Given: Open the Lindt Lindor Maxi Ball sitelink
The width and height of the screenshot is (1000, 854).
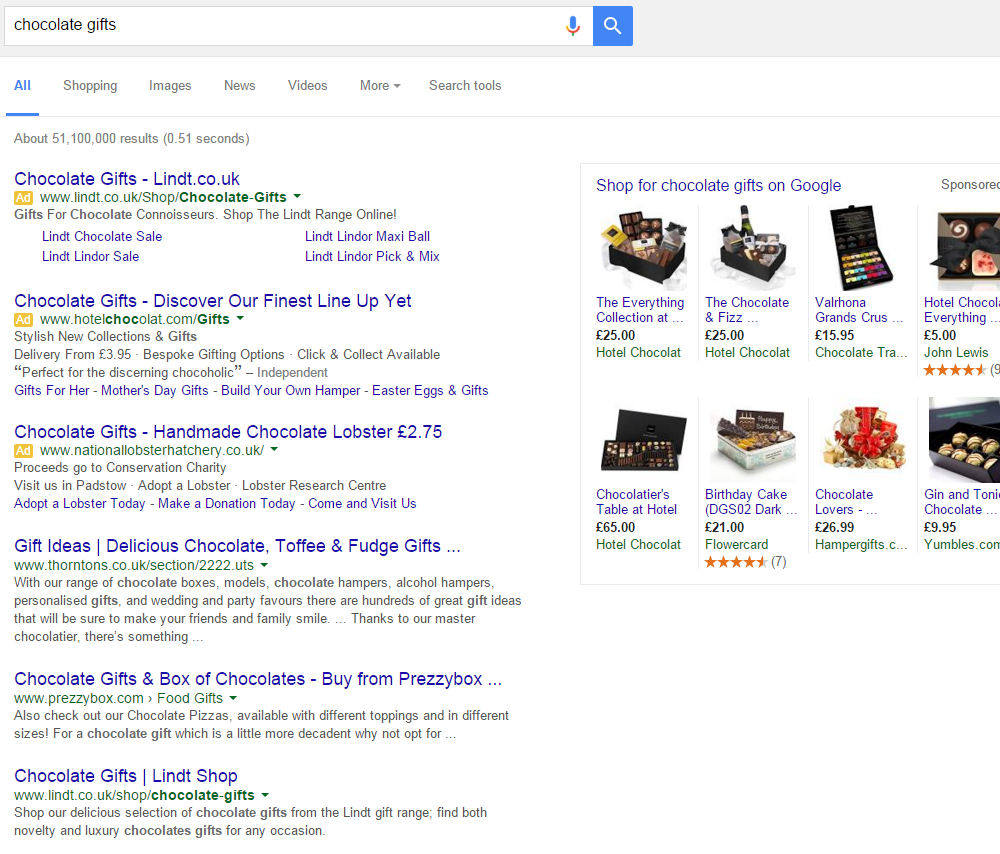Looking at the screenshot, I should [x=367, y=236].
